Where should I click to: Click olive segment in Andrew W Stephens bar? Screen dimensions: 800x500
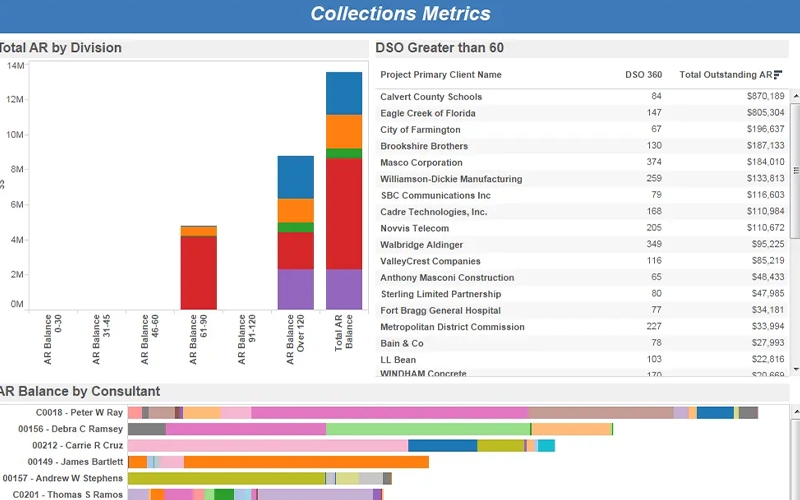point(227,478)
